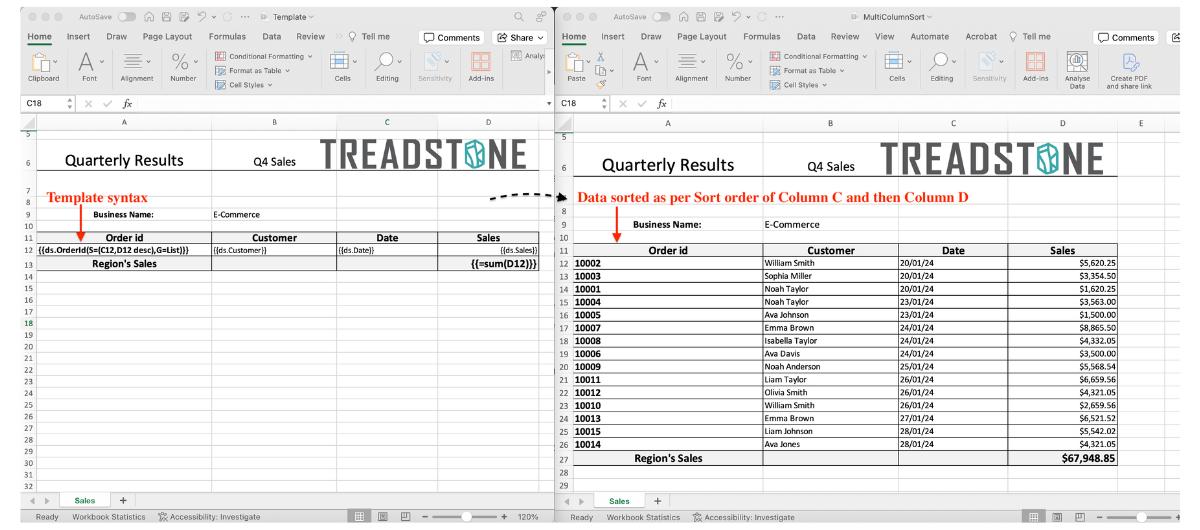Open Font group in MultiColumnSort ribbon
This screenshot has width=1200, height=530.
pyautogui.click(x=644, y=67)
